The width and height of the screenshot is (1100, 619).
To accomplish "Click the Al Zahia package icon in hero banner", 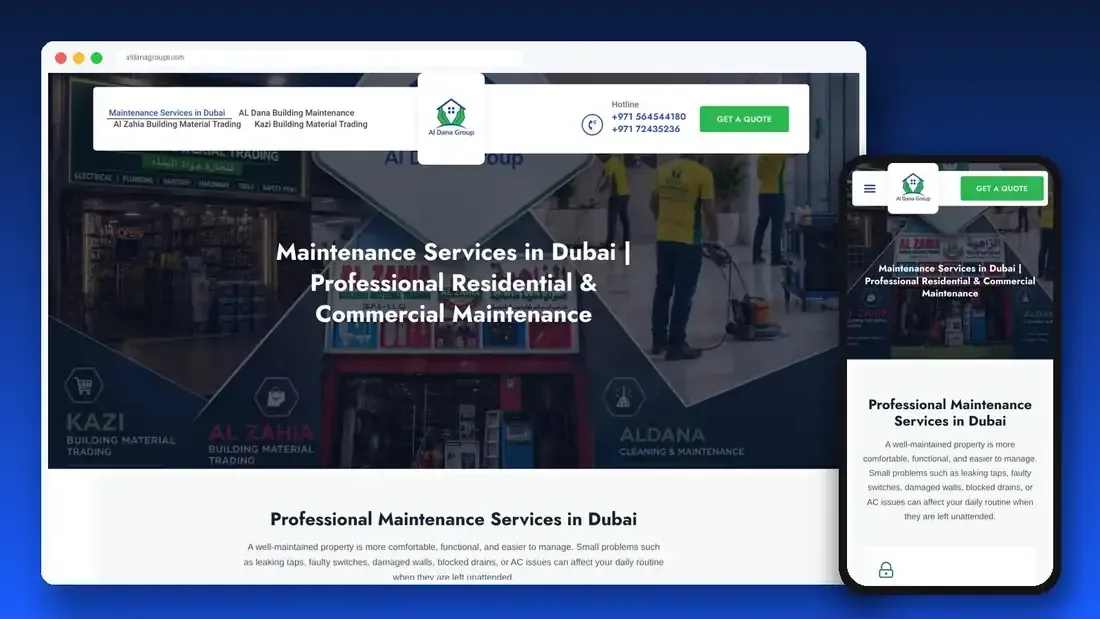I will click(x=276, y=397).
